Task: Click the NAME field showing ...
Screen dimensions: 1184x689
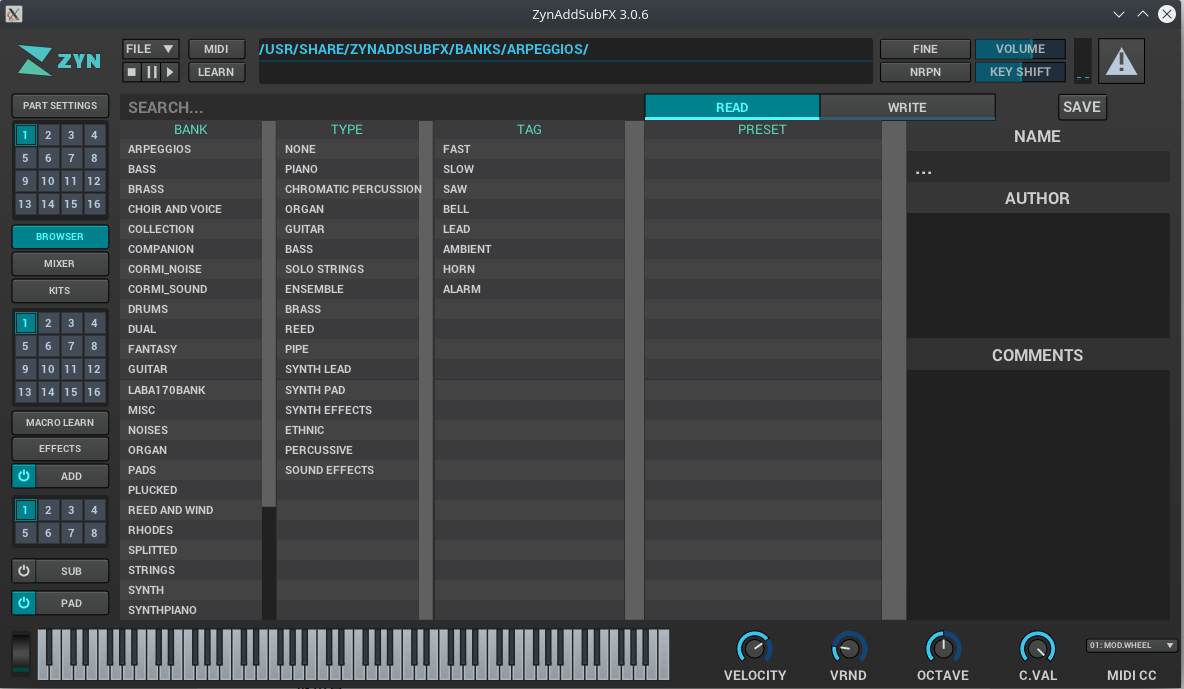Action: [x=1038, y=167]
